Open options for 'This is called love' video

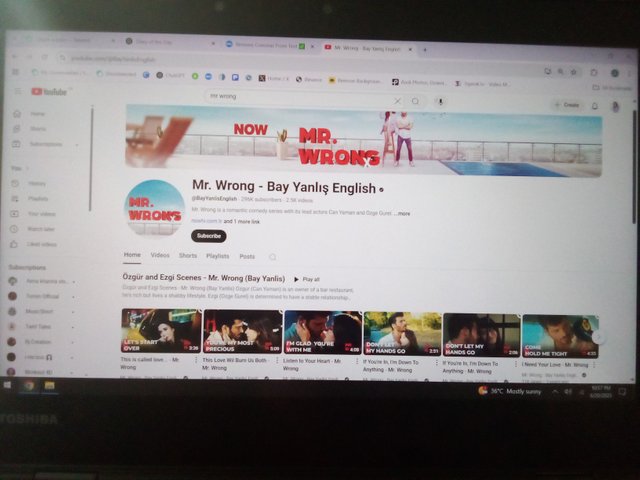tap(196, 360)
